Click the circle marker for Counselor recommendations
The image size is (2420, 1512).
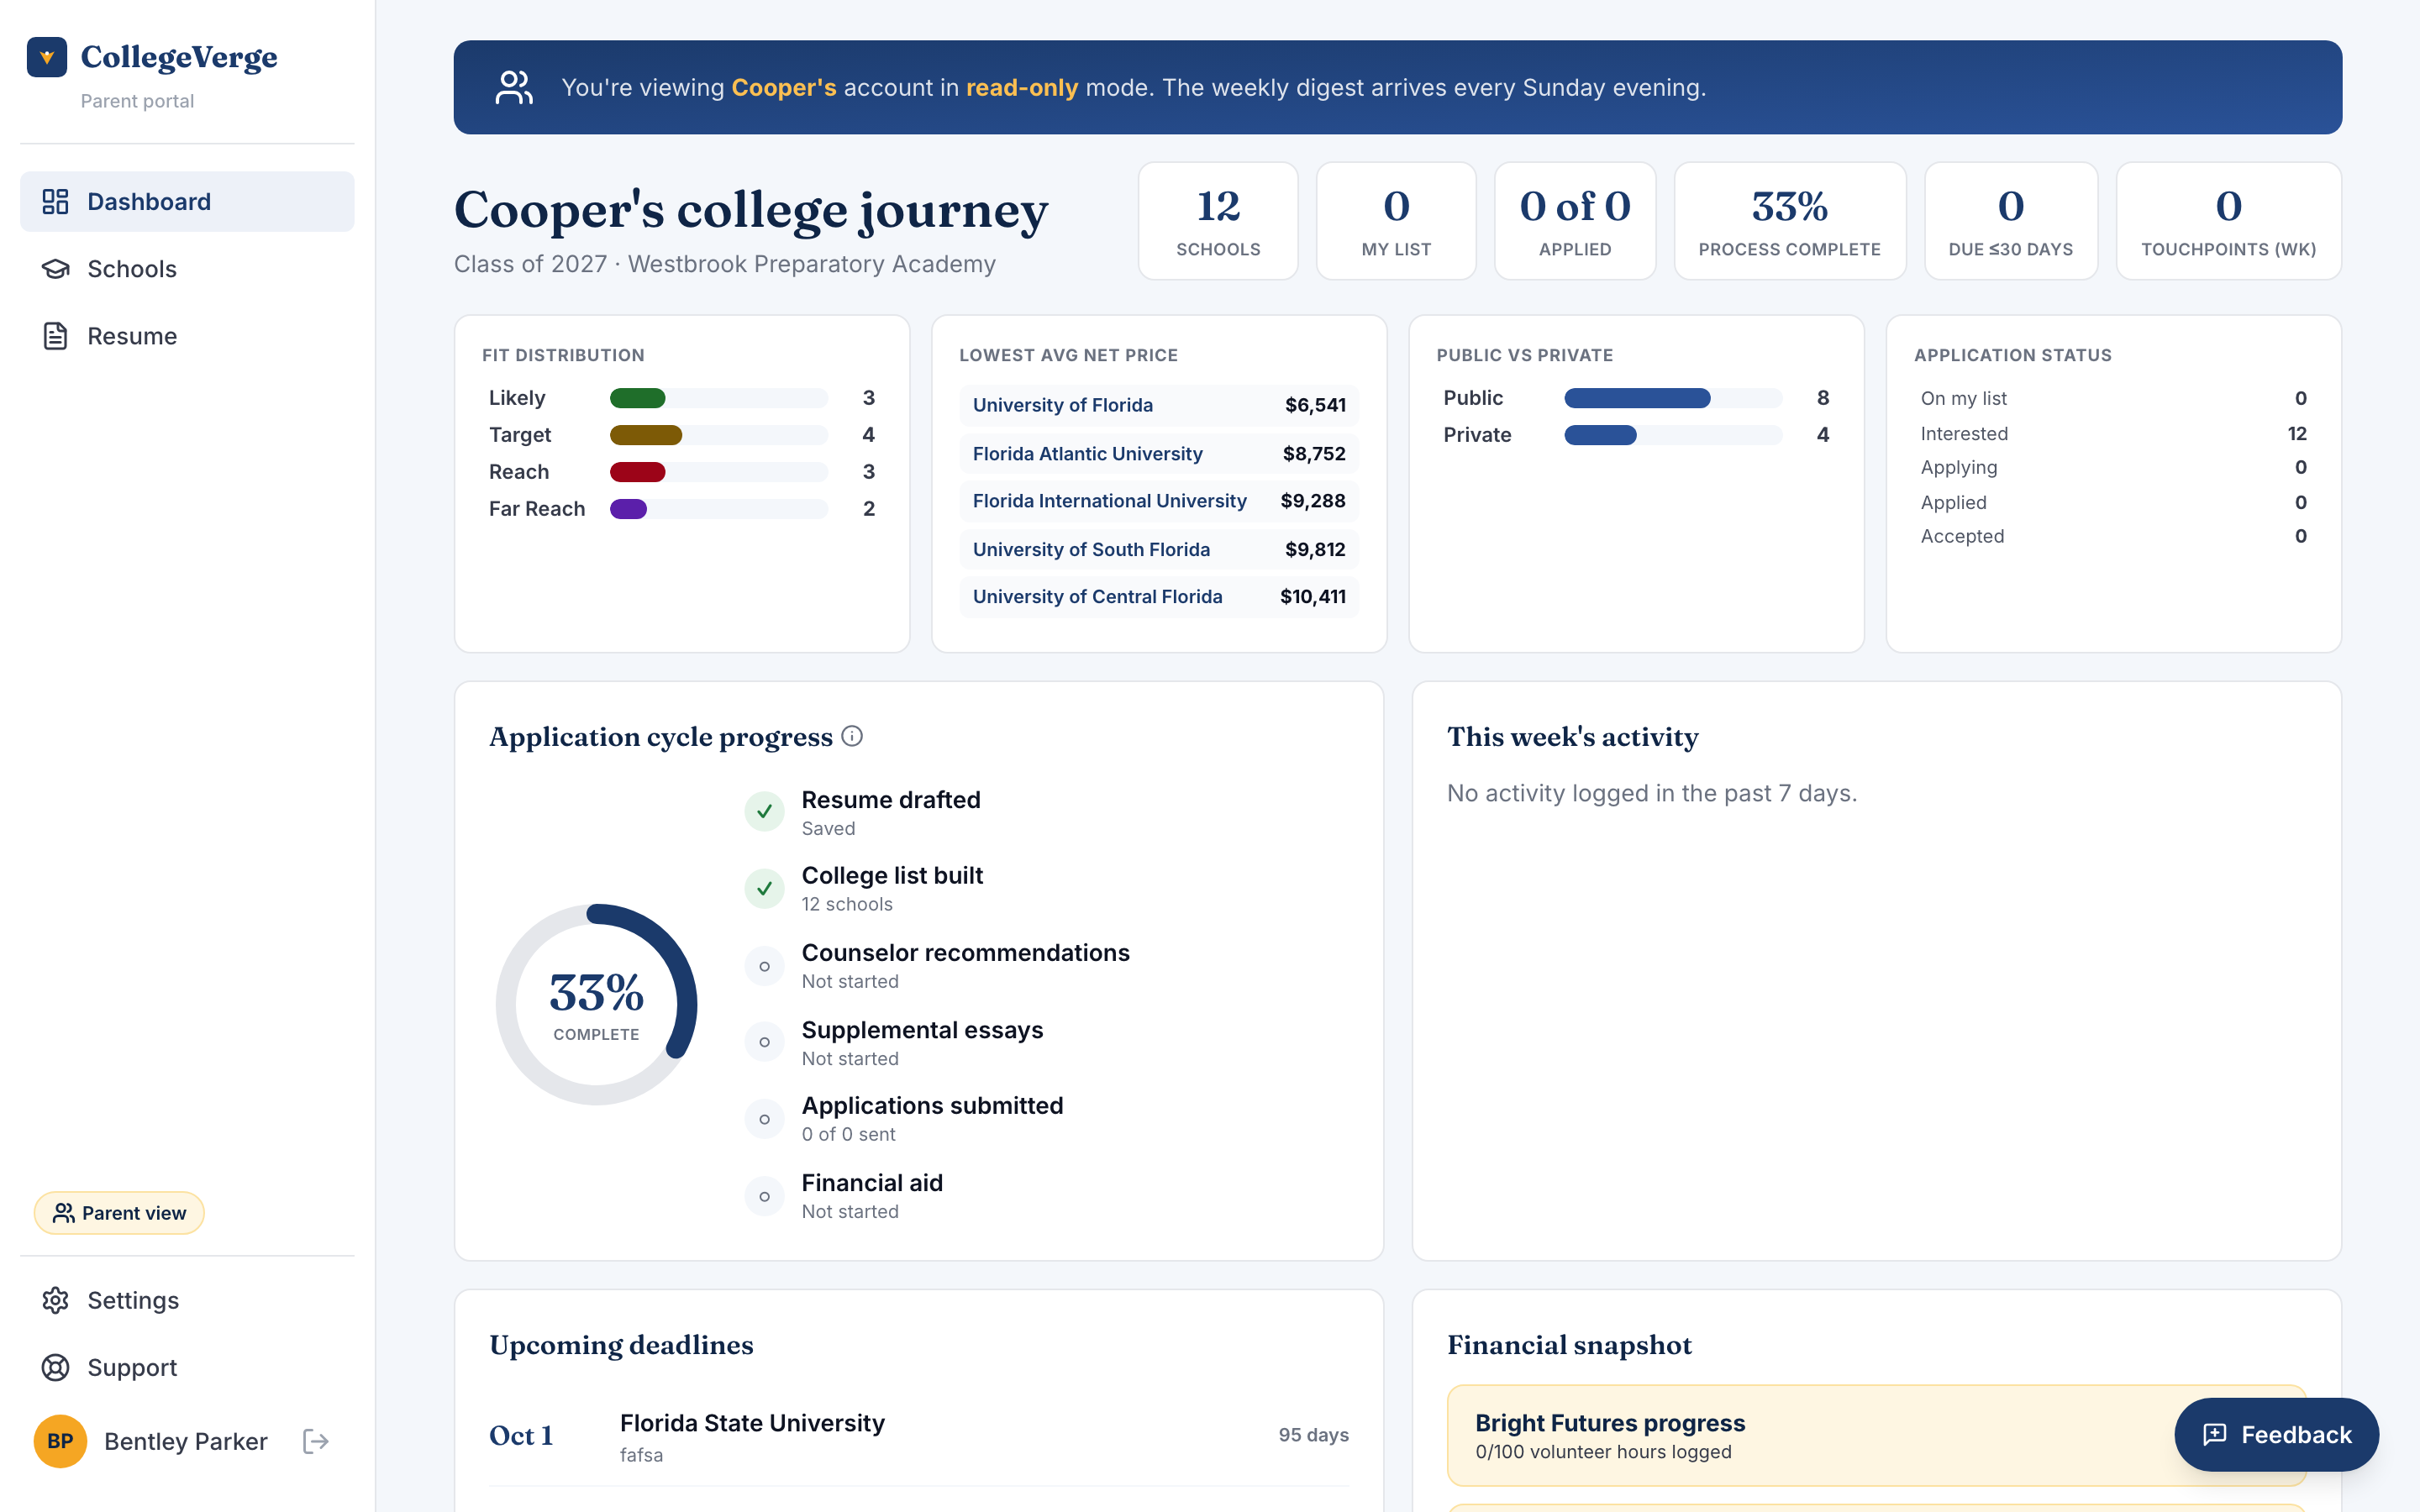tap(764, 966)
